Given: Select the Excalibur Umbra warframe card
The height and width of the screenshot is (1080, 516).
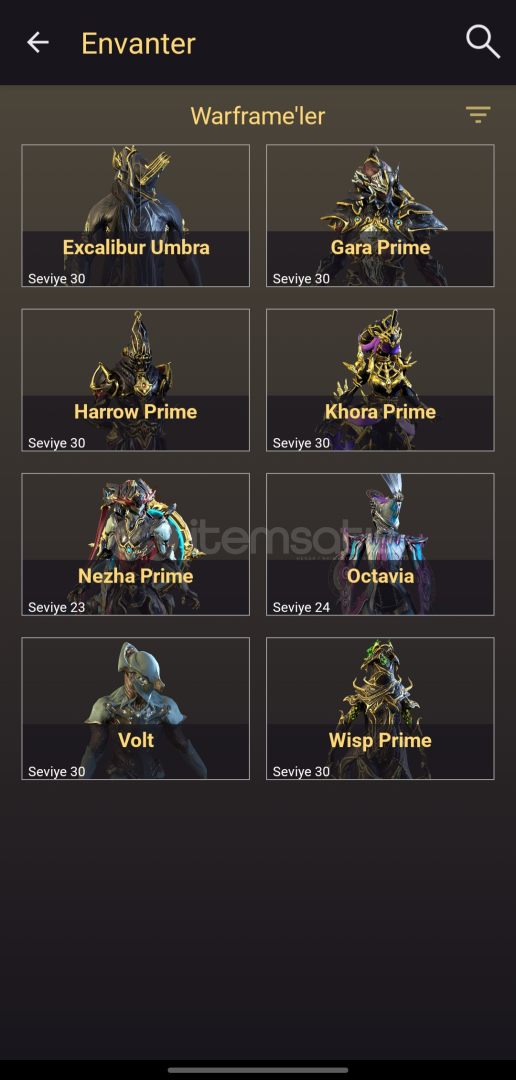Looking at the screenshot, I should (136, 216).
